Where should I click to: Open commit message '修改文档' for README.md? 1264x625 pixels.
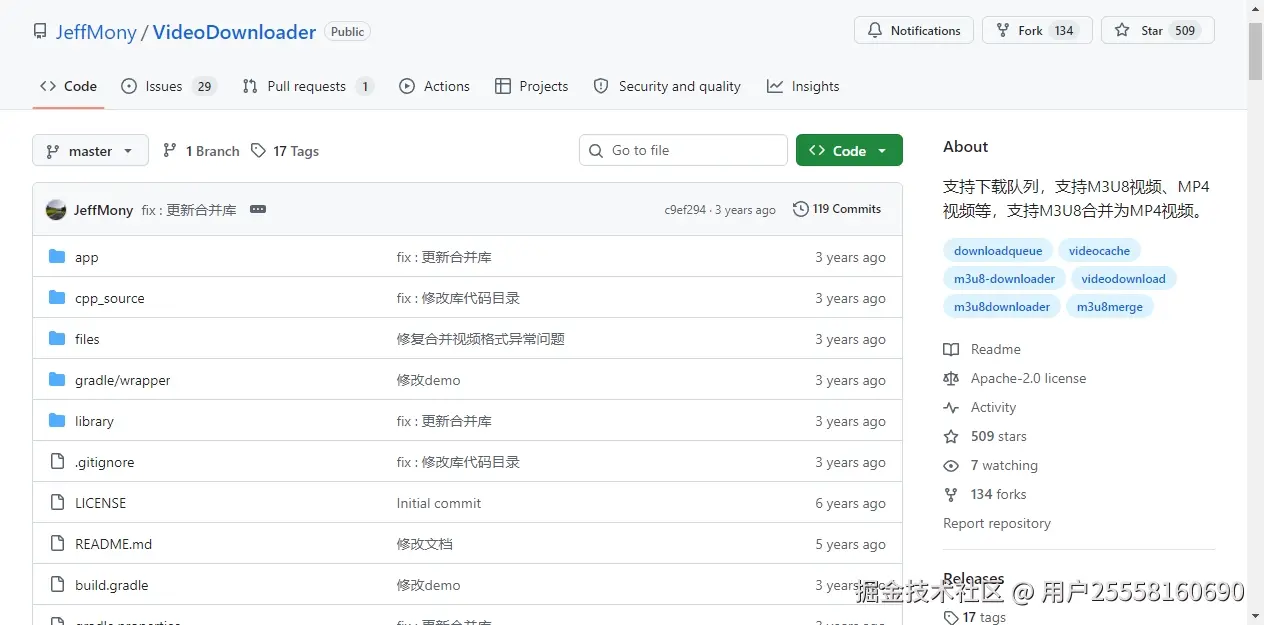[x=425, y=544]
